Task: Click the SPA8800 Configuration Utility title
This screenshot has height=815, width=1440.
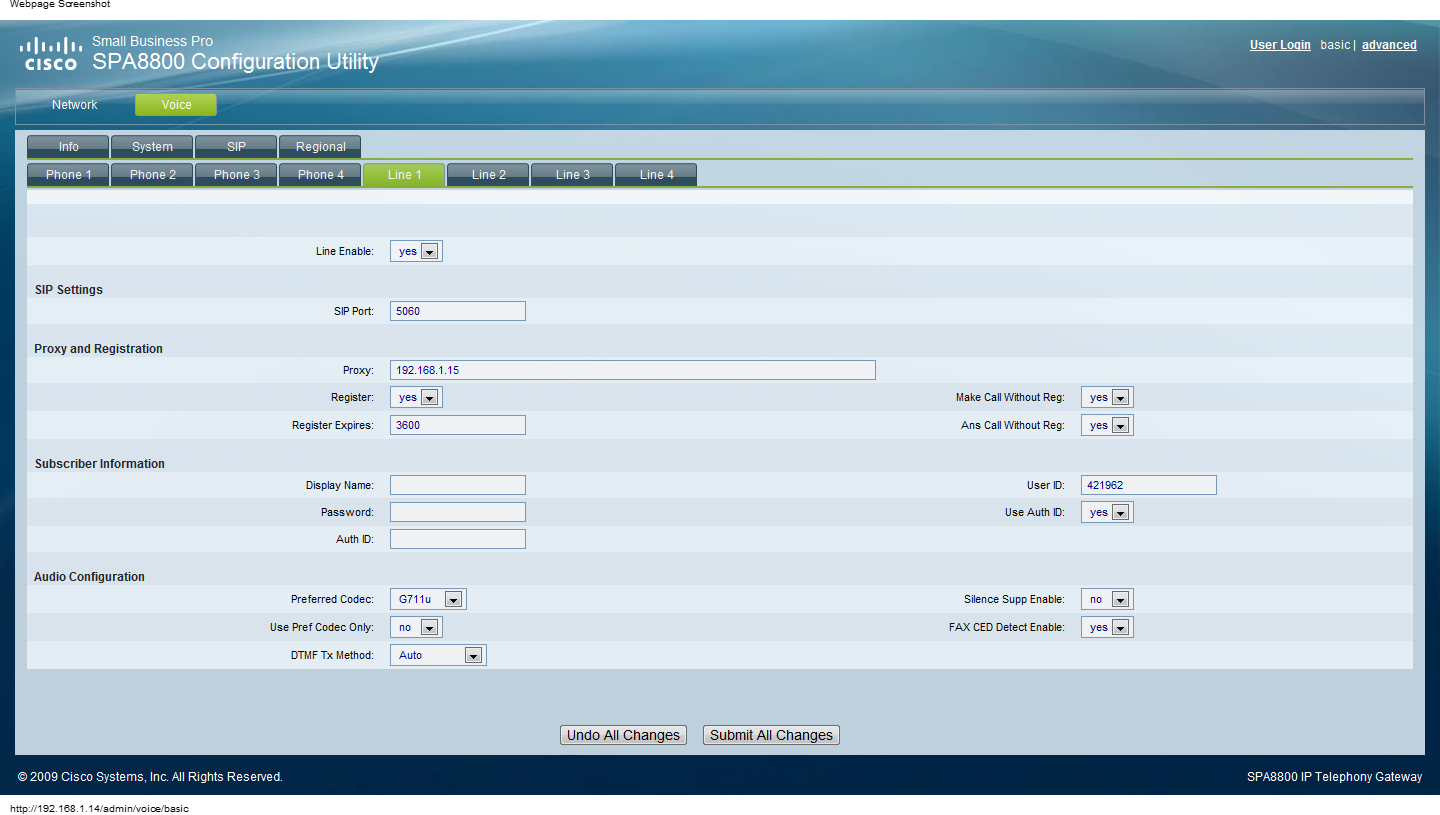Action: tap(236, 62)
